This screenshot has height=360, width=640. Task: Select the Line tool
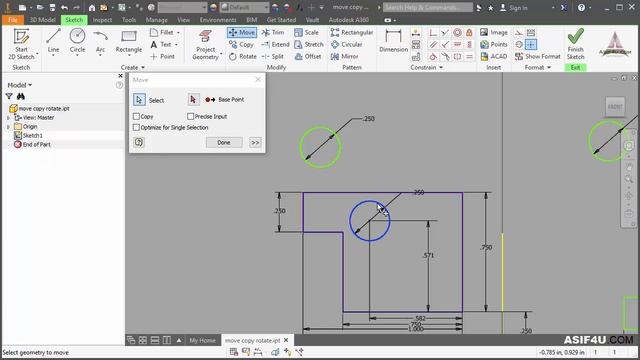(53, 41)
